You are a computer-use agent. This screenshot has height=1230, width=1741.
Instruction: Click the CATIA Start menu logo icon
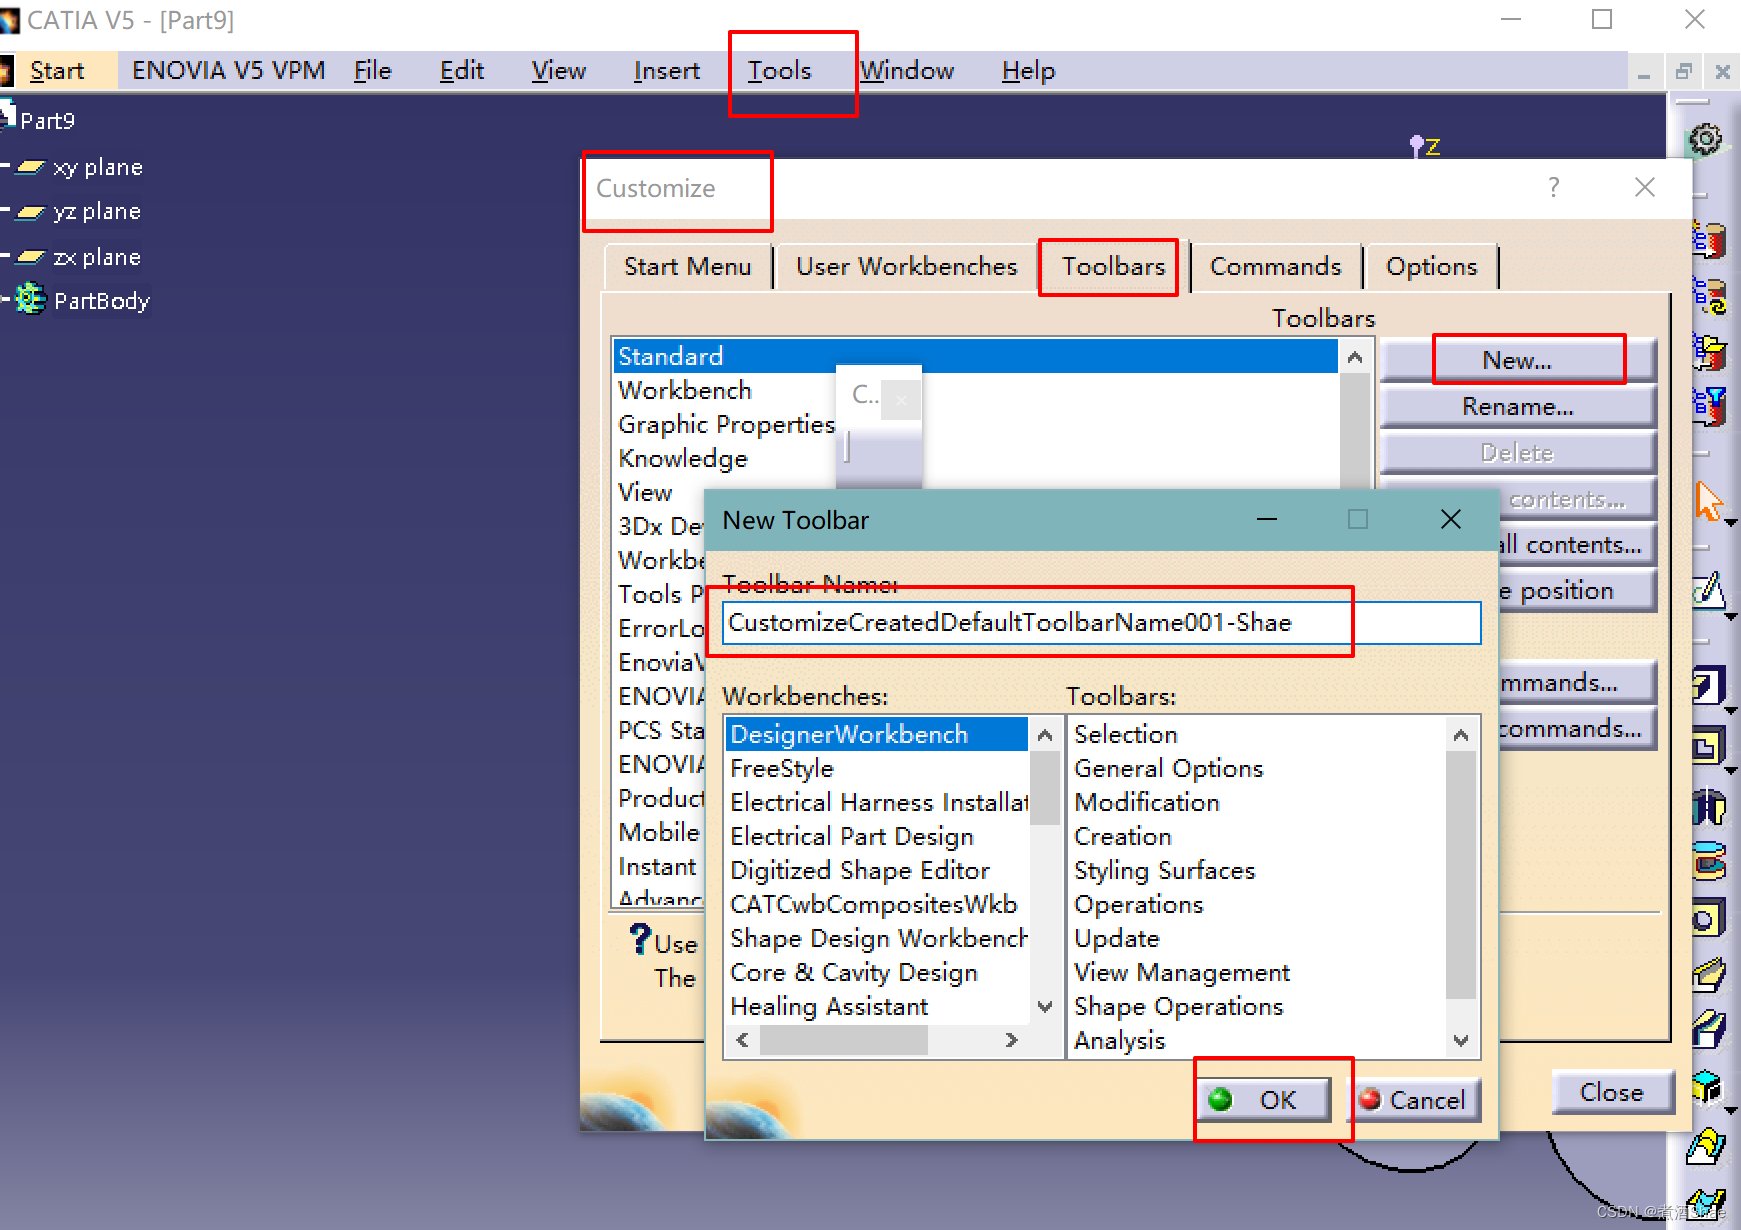click(6, 71)
